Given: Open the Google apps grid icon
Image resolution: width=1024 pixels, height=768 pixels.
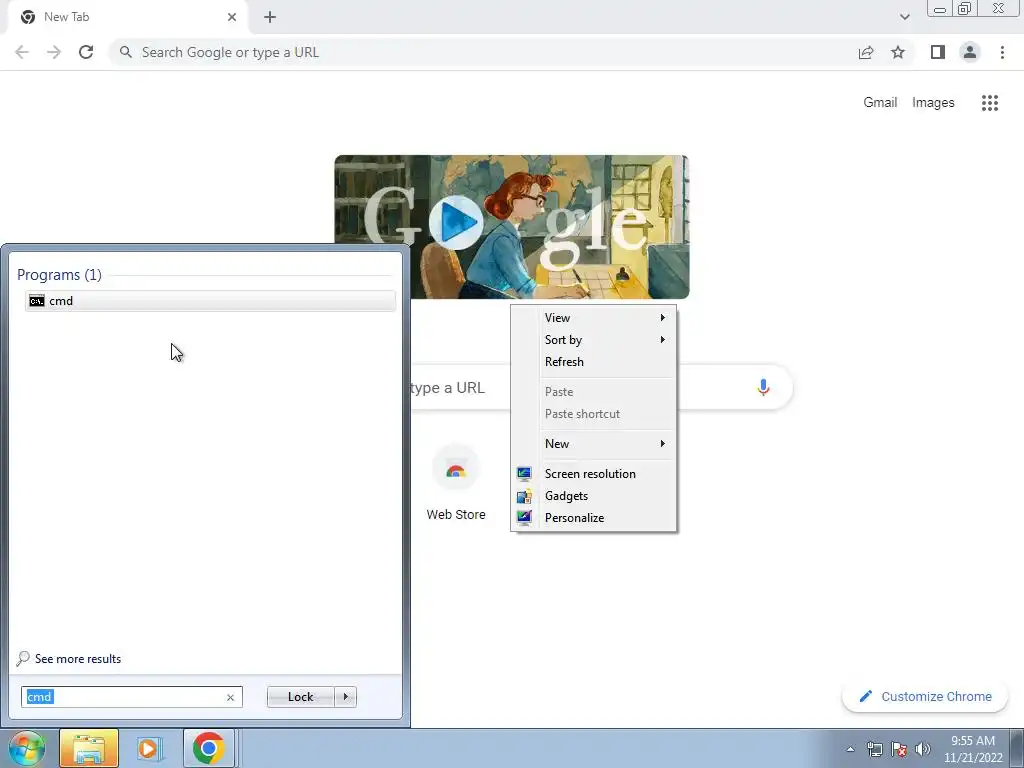Looking at the screenshot, I should [x=990, y=103].
